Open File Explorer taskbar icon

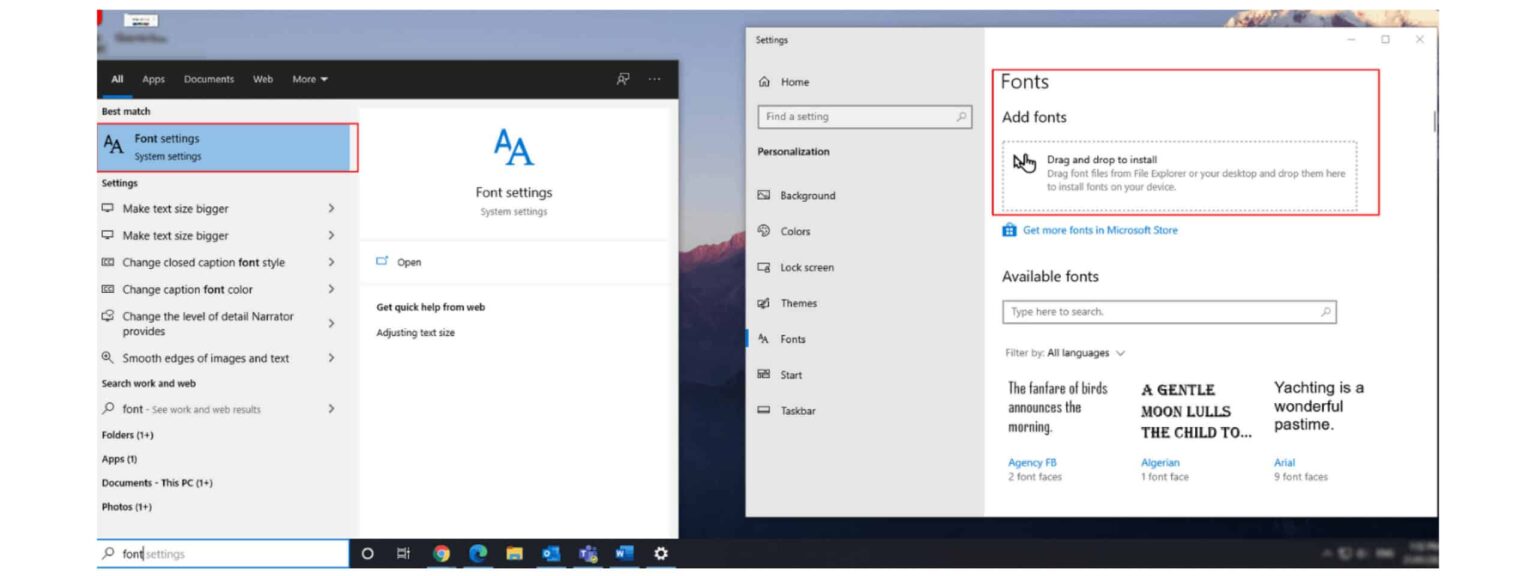(514, 553)
